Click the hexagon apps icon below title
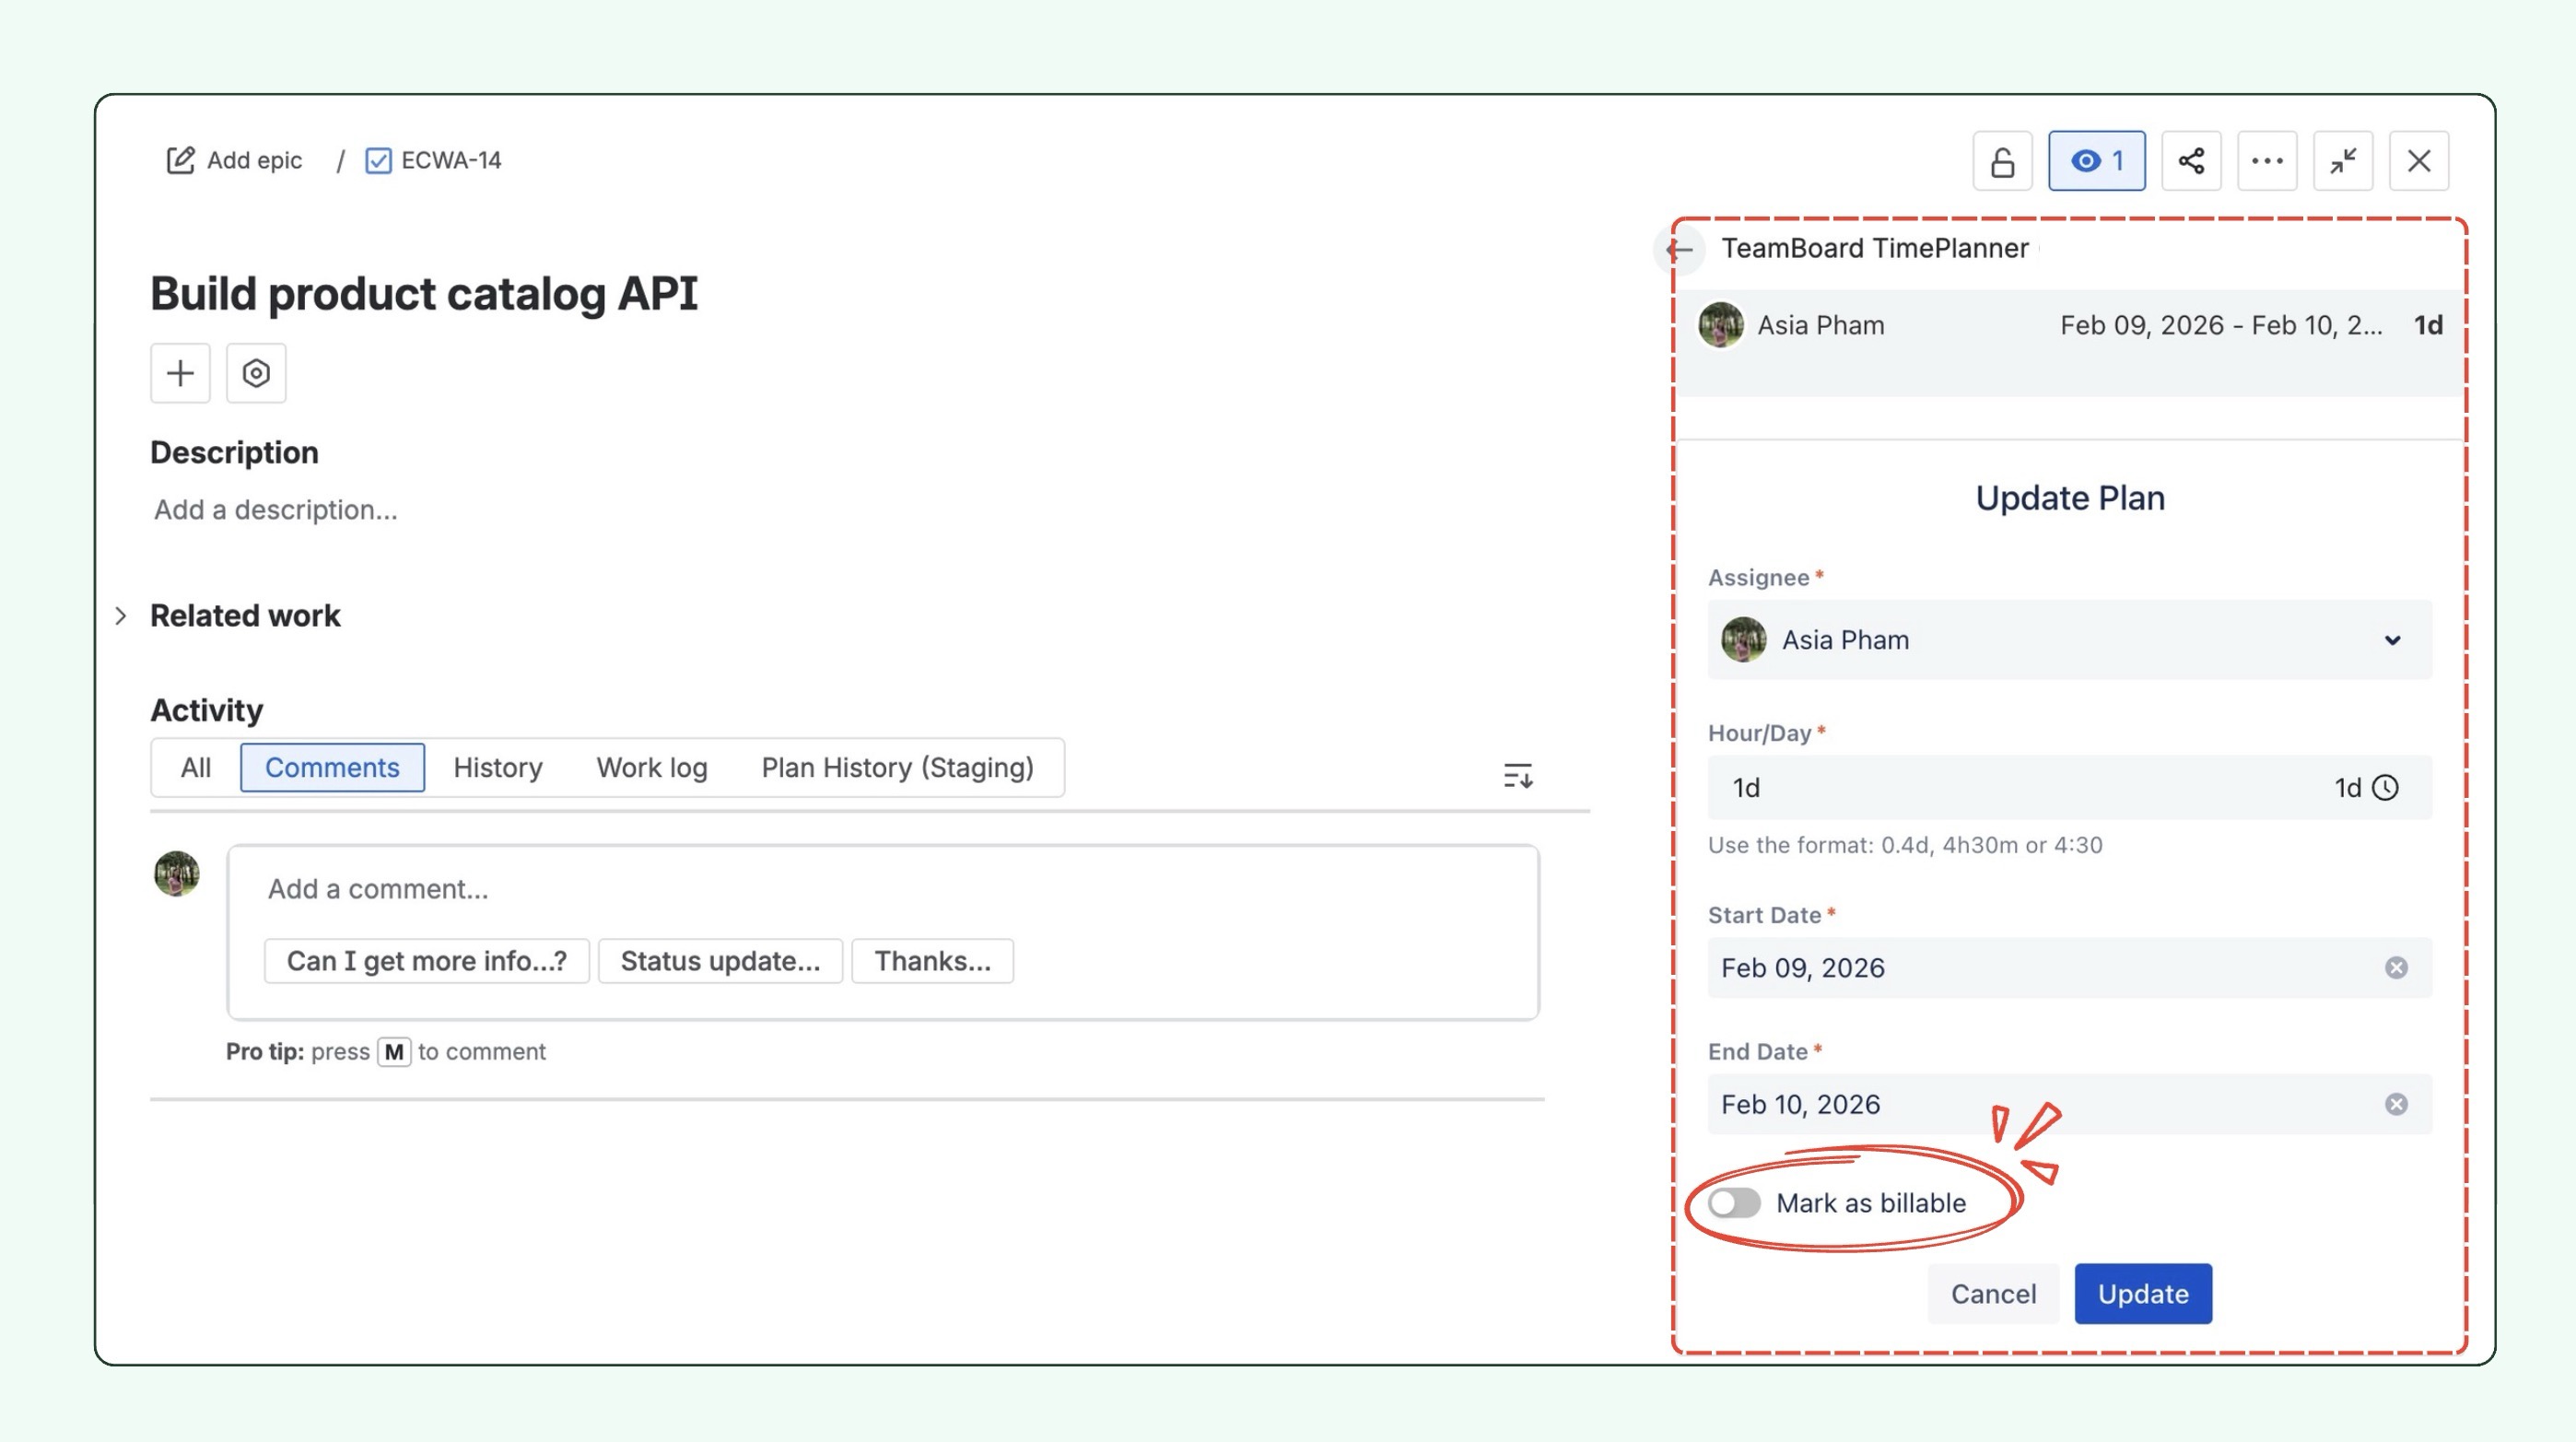Screen dimensions: 2576x1442 click(x=256, y=373)
